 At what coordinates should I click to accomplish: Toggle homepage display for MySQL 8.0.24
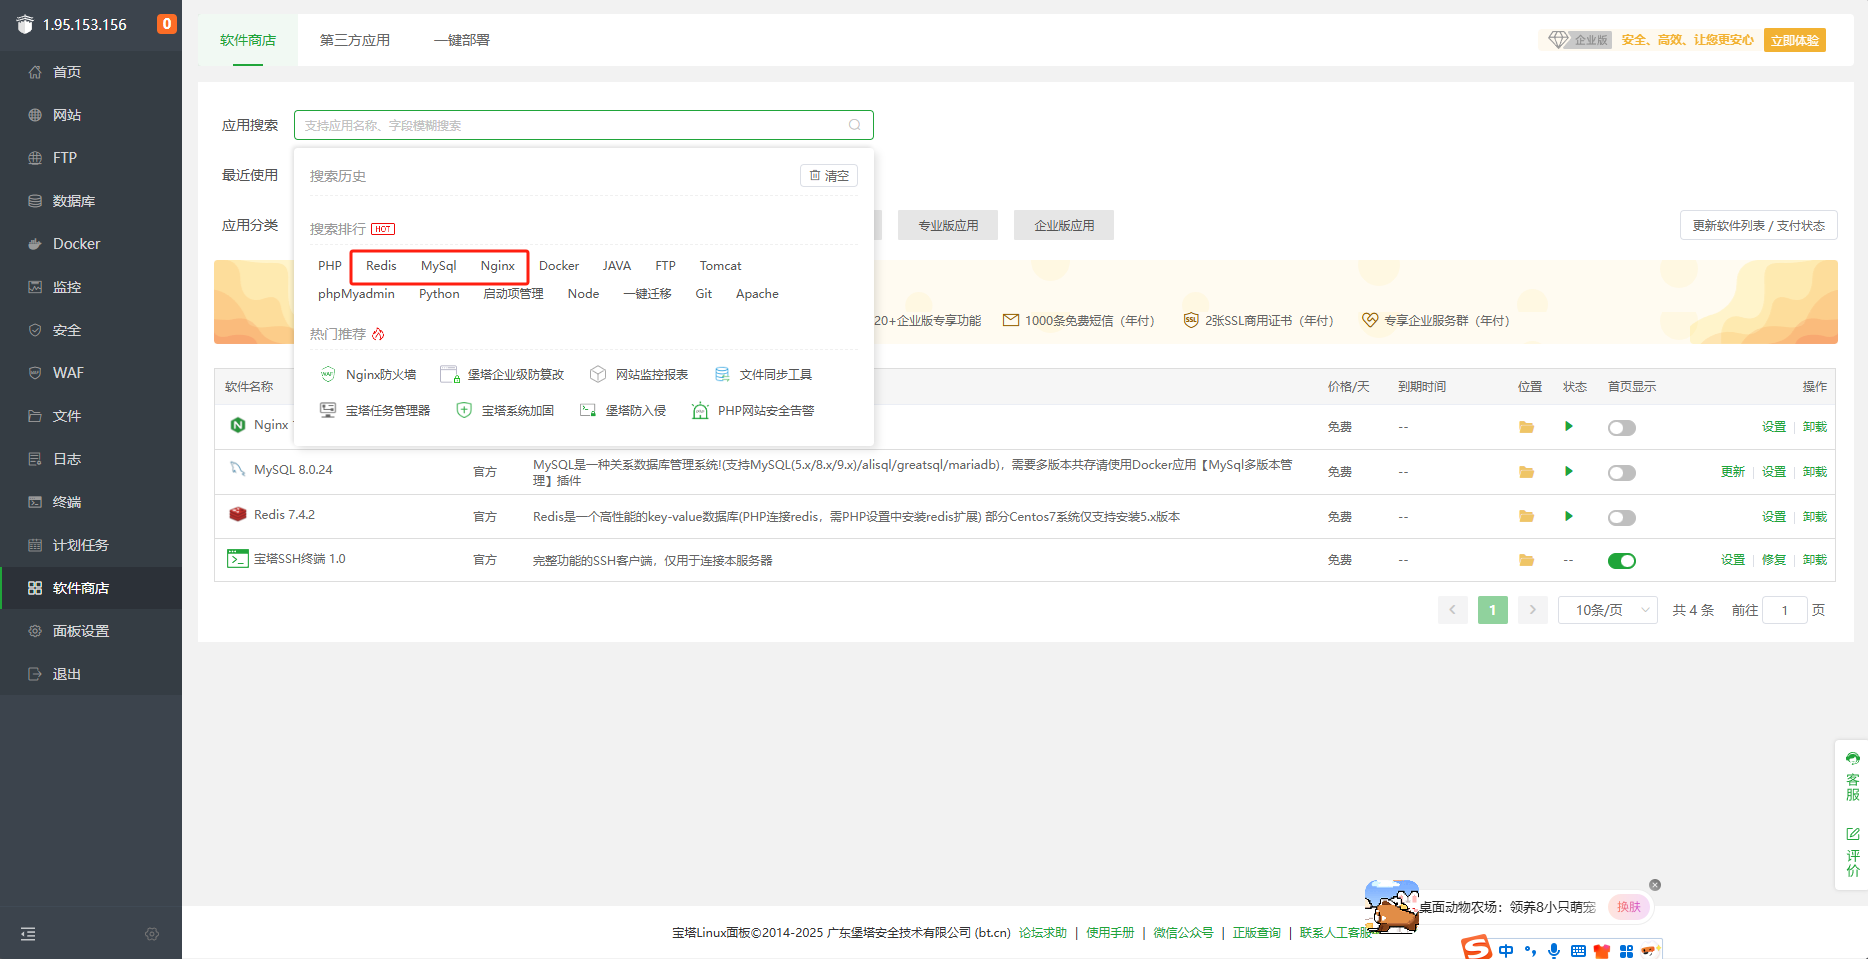coord(1622,473)
